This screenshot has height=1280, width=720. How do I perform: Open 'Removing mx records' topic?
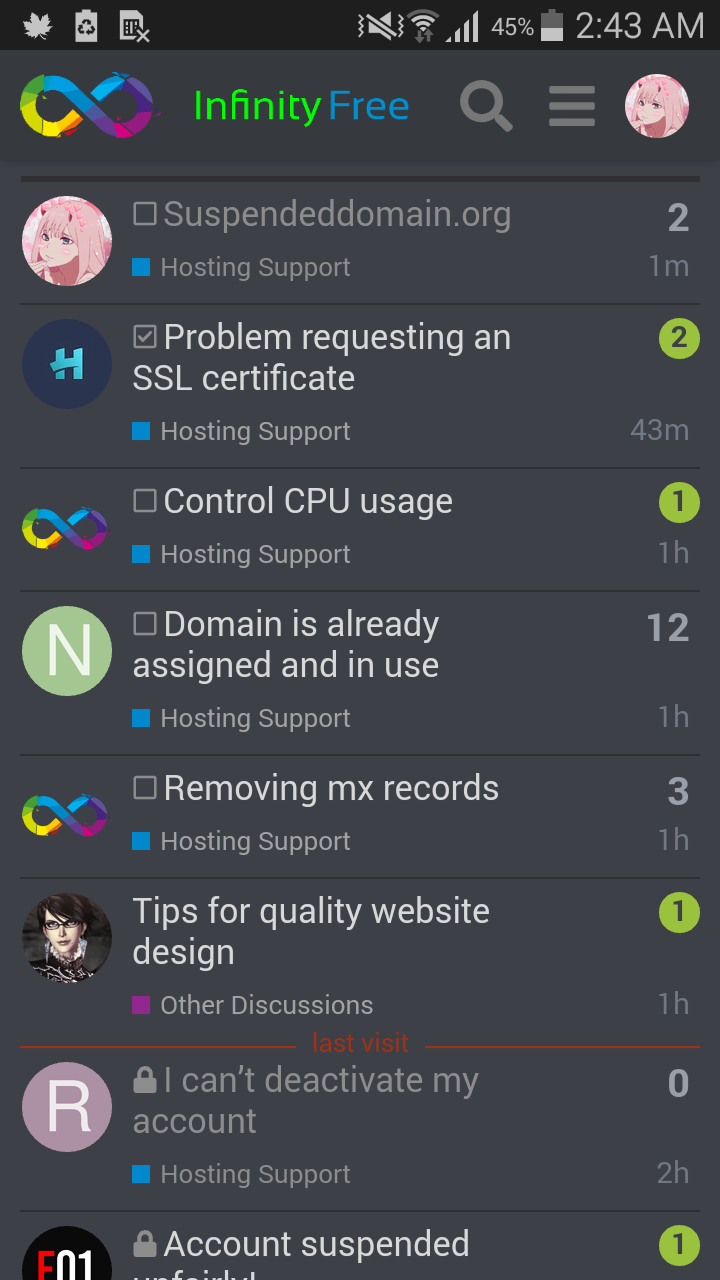331,788
